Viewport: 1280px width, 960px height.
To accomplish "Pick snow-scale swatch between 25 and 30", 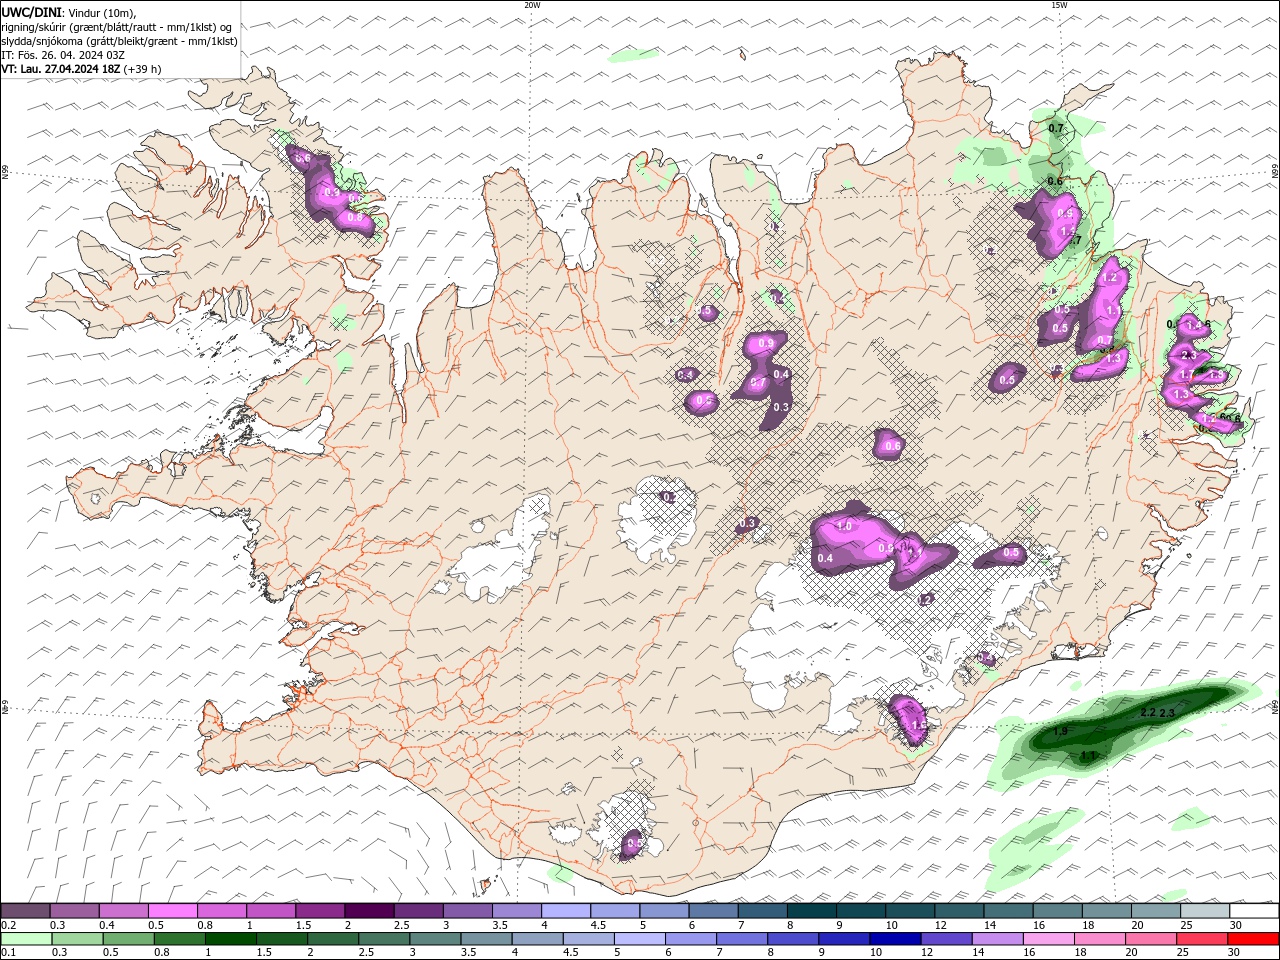I will coord(1205,910).
